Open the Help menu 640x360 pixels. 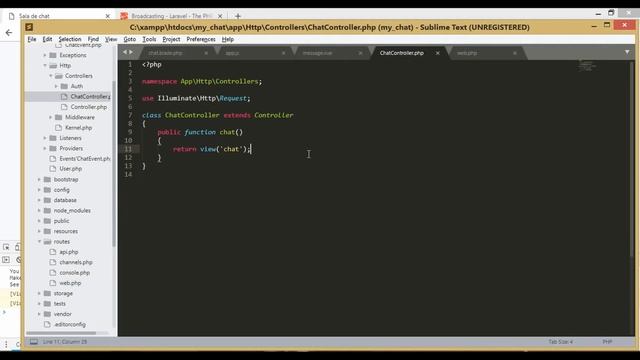coord(228,39)
